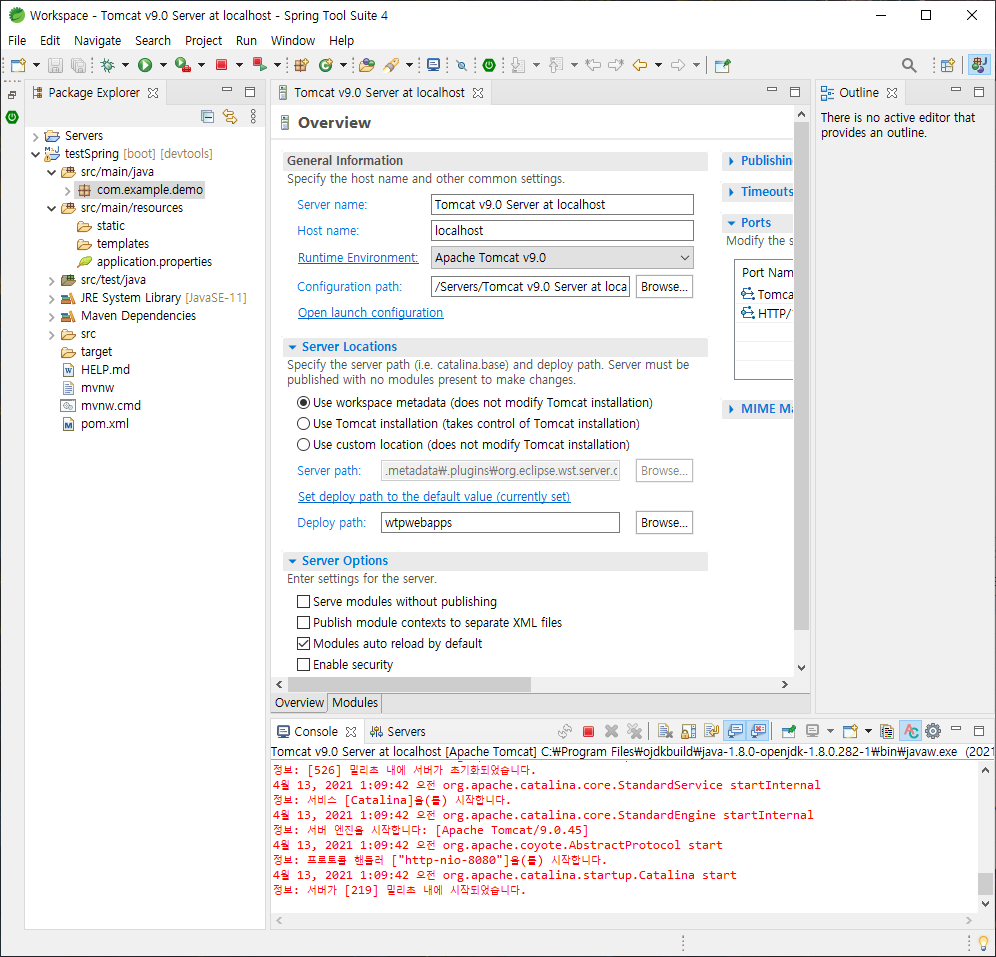The height and width of the screenshot is (957, 996).
Task: Click Link with Editor icon in Package Explorer
Action: pos(230,116)
